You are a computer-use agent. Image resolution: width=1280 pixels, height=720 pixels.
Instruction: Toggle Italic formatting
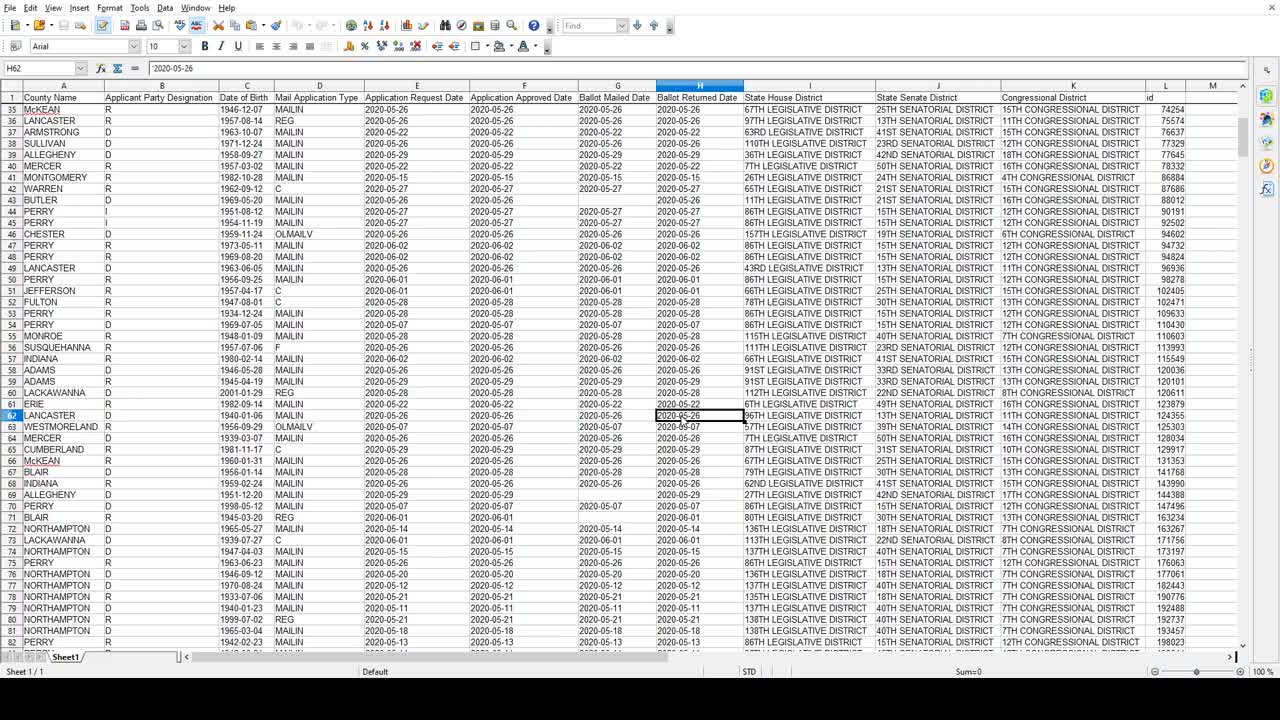click(x=221, y=46)
